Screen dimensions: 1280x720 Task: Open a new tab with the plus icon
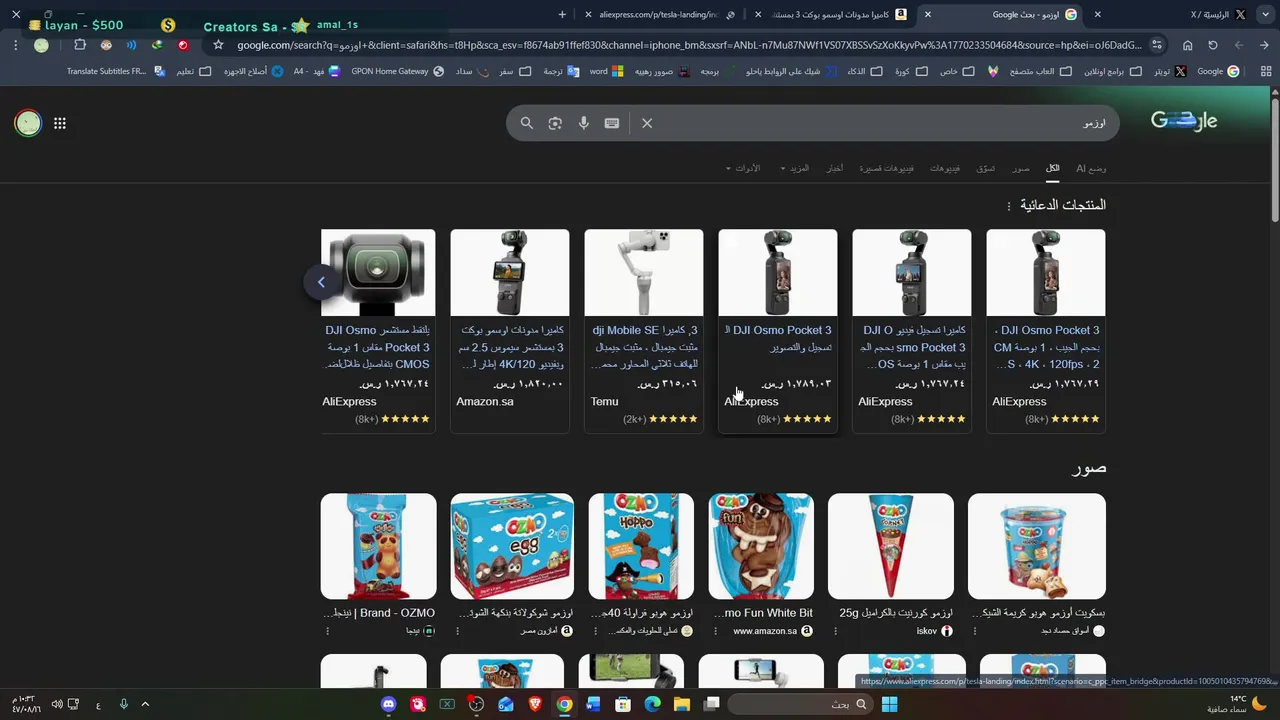click(x=562, y=14)
